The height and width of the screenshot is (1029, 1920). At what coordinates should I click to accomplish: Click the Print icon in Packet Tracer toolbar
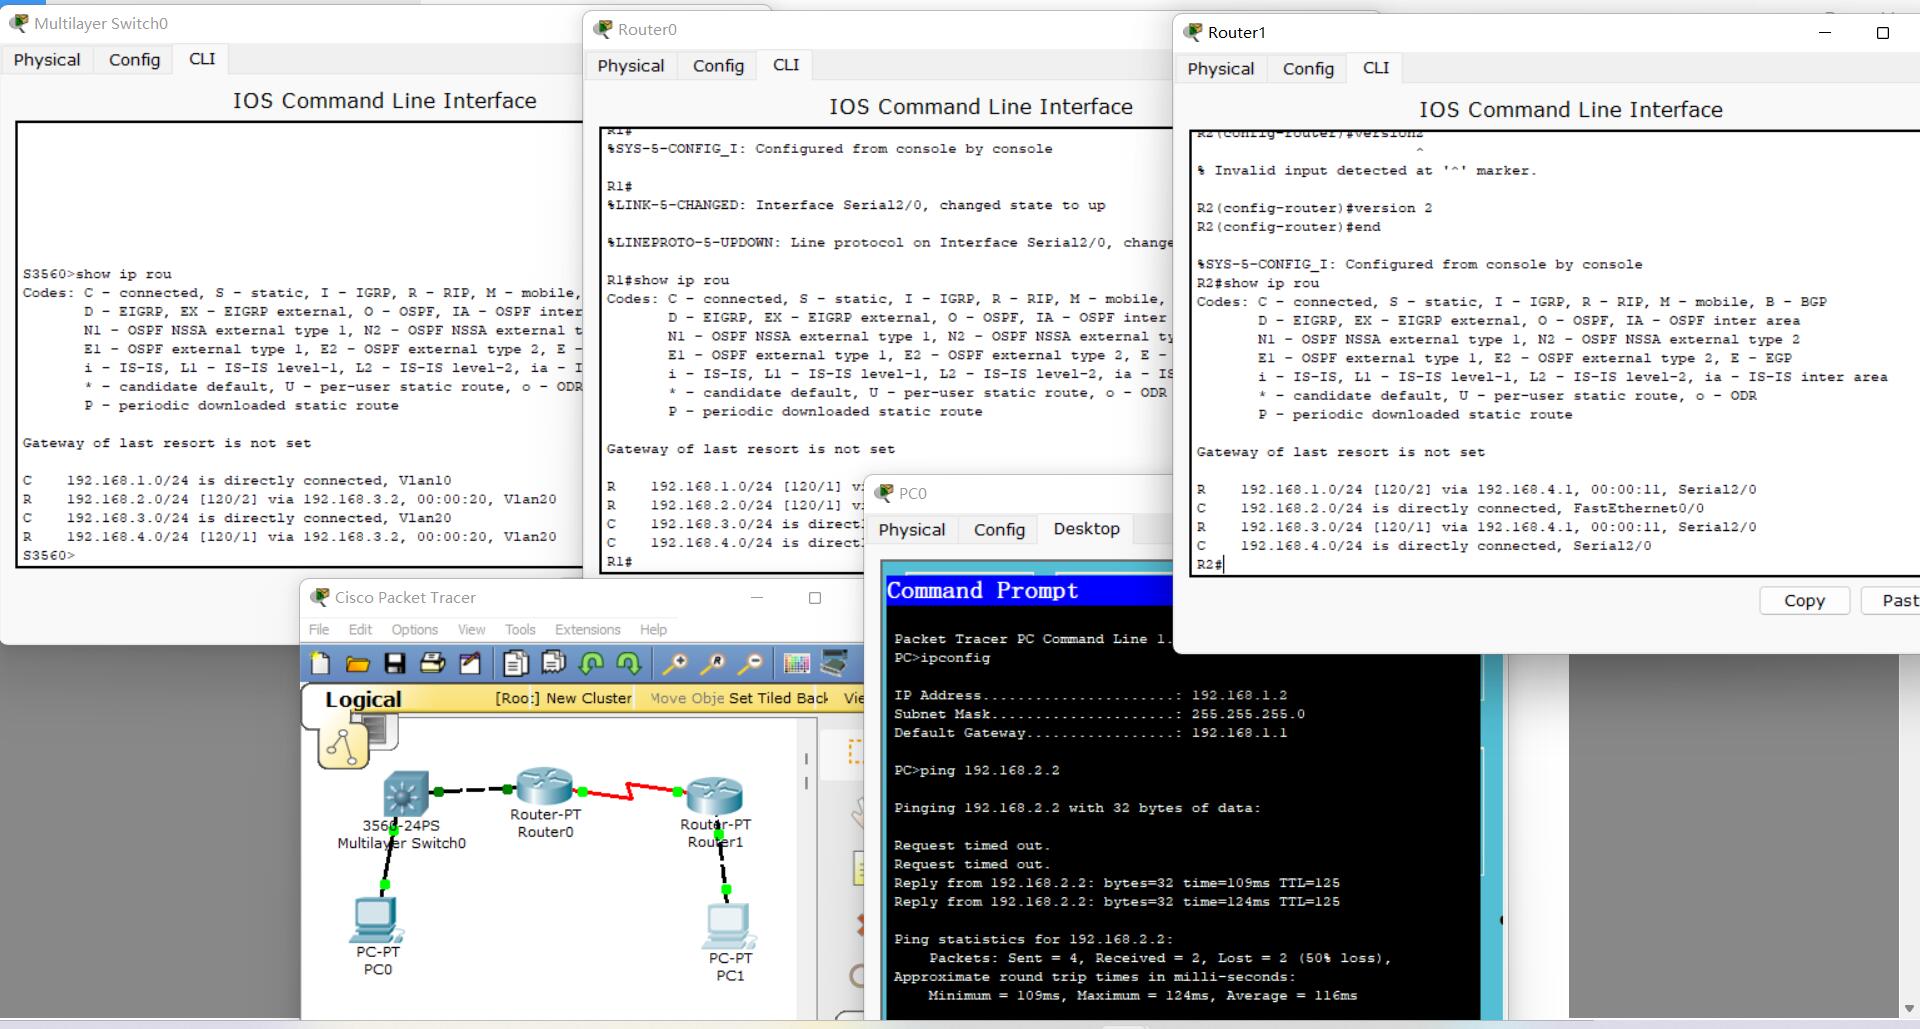point(432,663)
